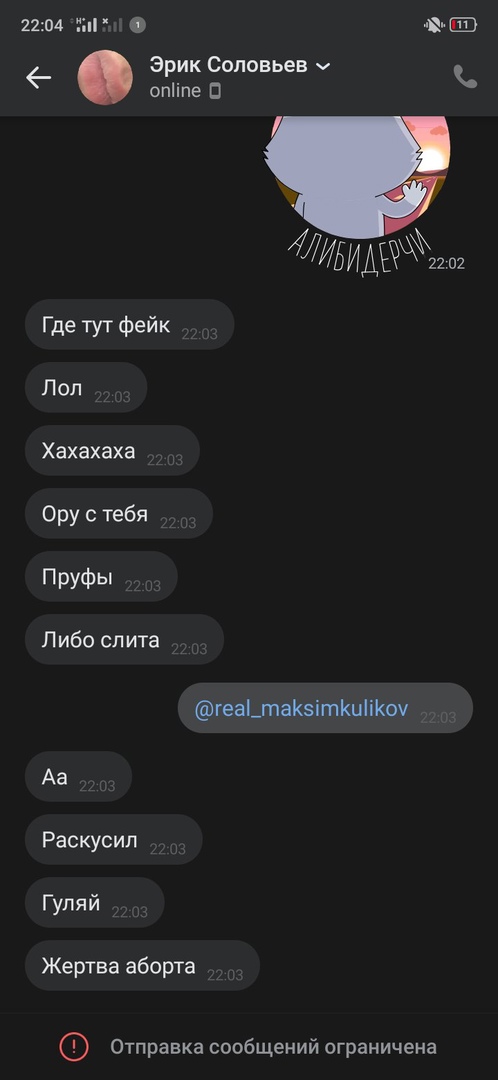498x1080 pixels.
Task: Tap the back arrow icon
Action: pos(39,78)
